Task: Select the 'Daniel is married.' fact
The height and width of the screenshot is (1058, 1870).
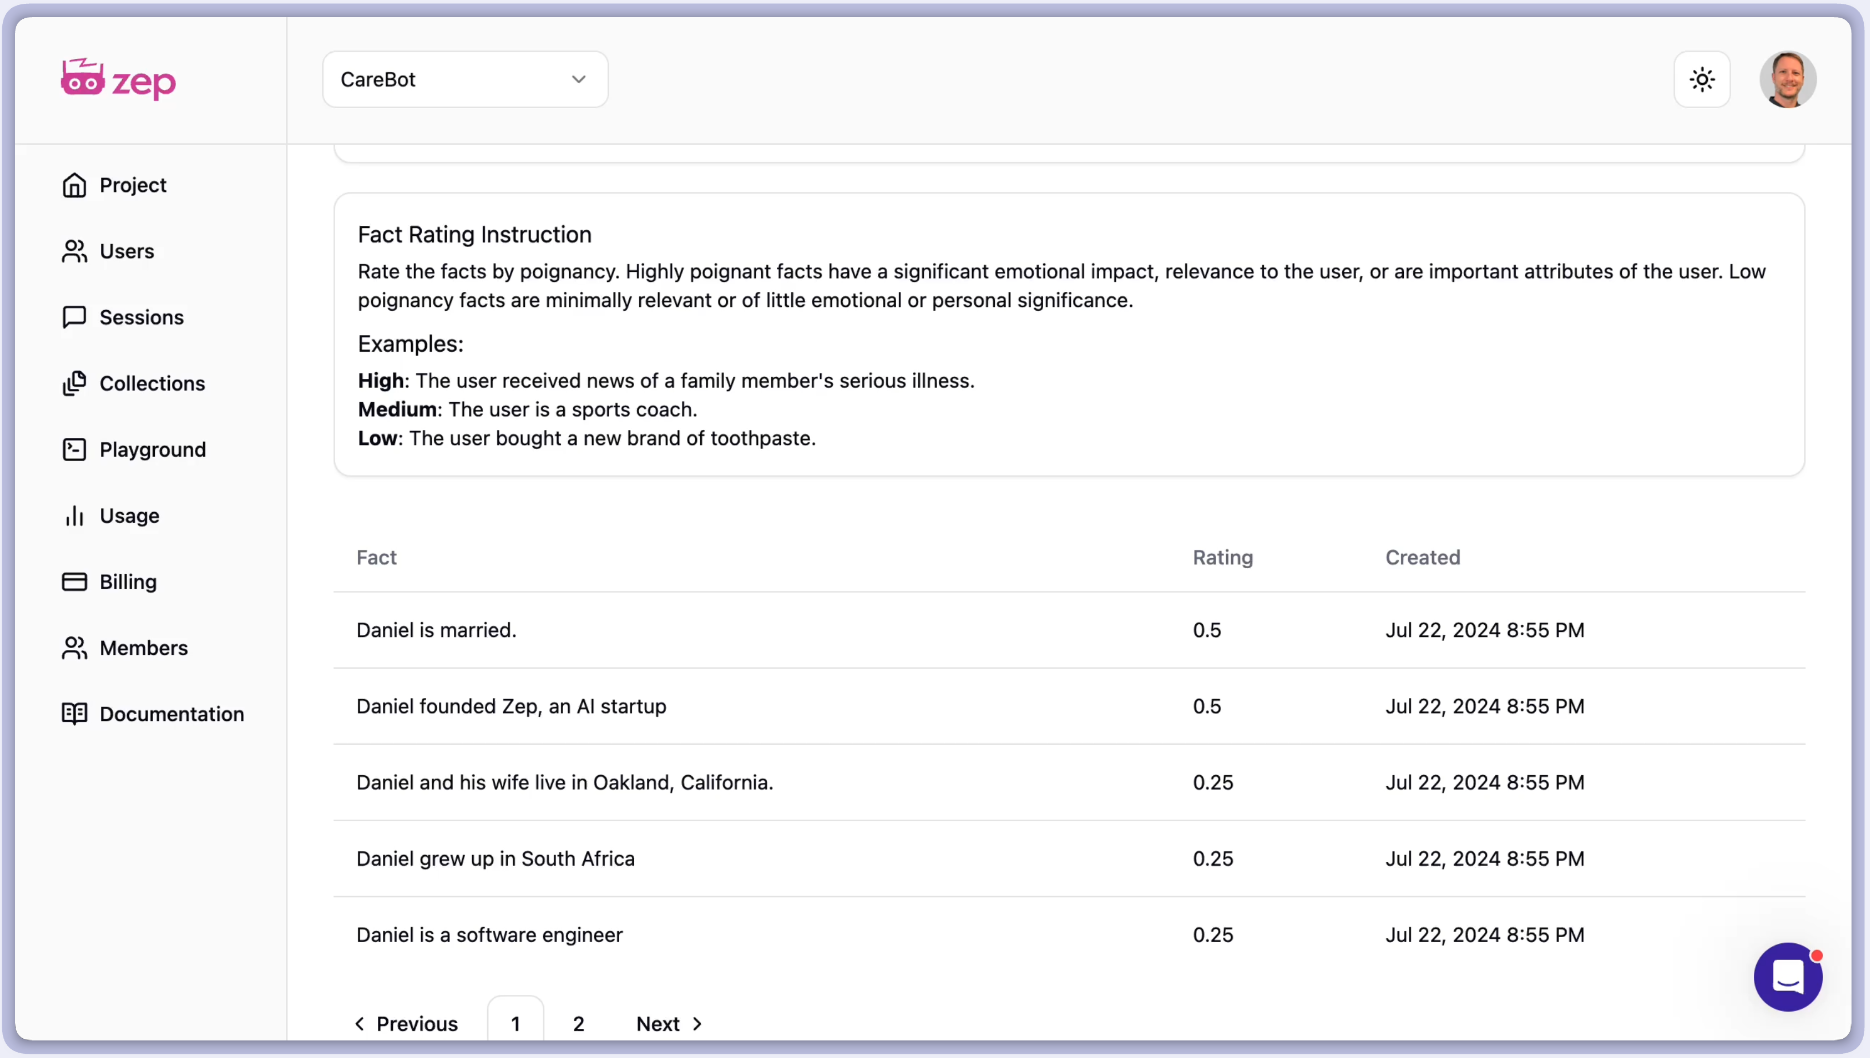Action: (x=436, y=630)
